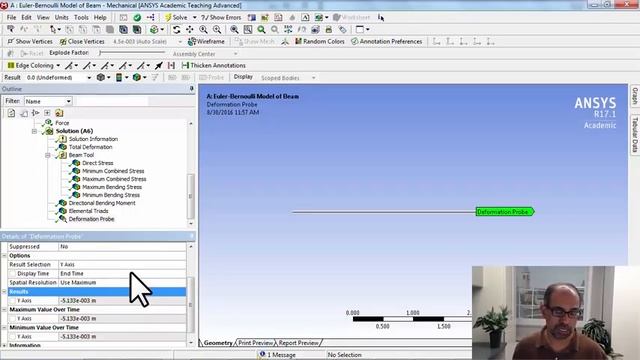Click the Wireframe button

(206, 42)
